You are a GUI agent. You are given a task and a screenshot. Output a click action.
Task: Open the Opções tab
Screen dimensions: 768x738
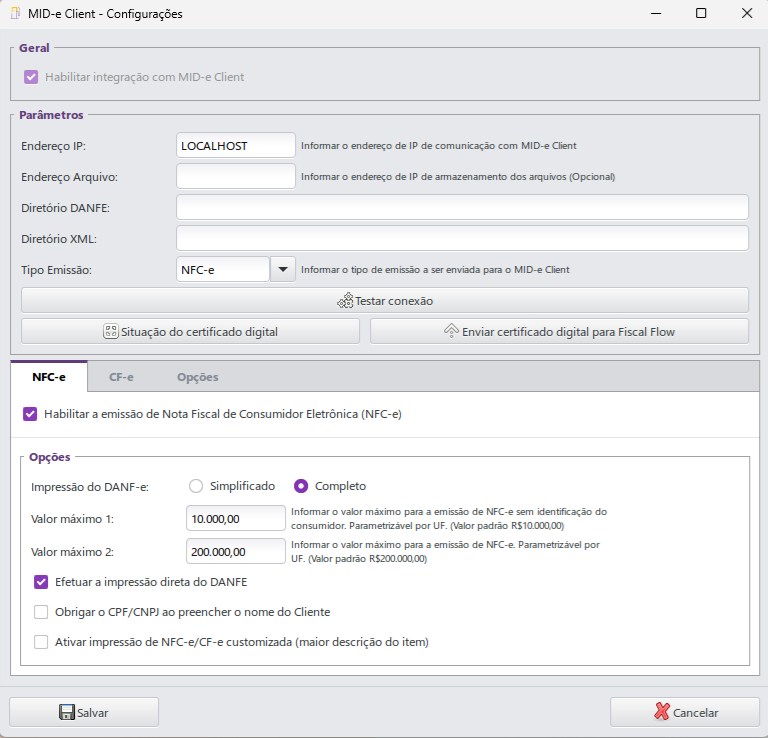(x=197, y=377)
